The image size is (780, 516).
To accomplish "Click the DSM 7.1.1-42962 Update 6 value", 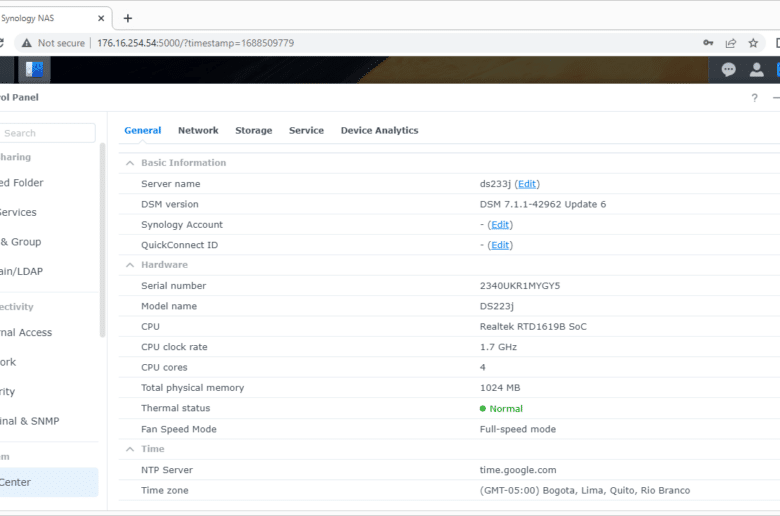I will (x=543, y=204).
